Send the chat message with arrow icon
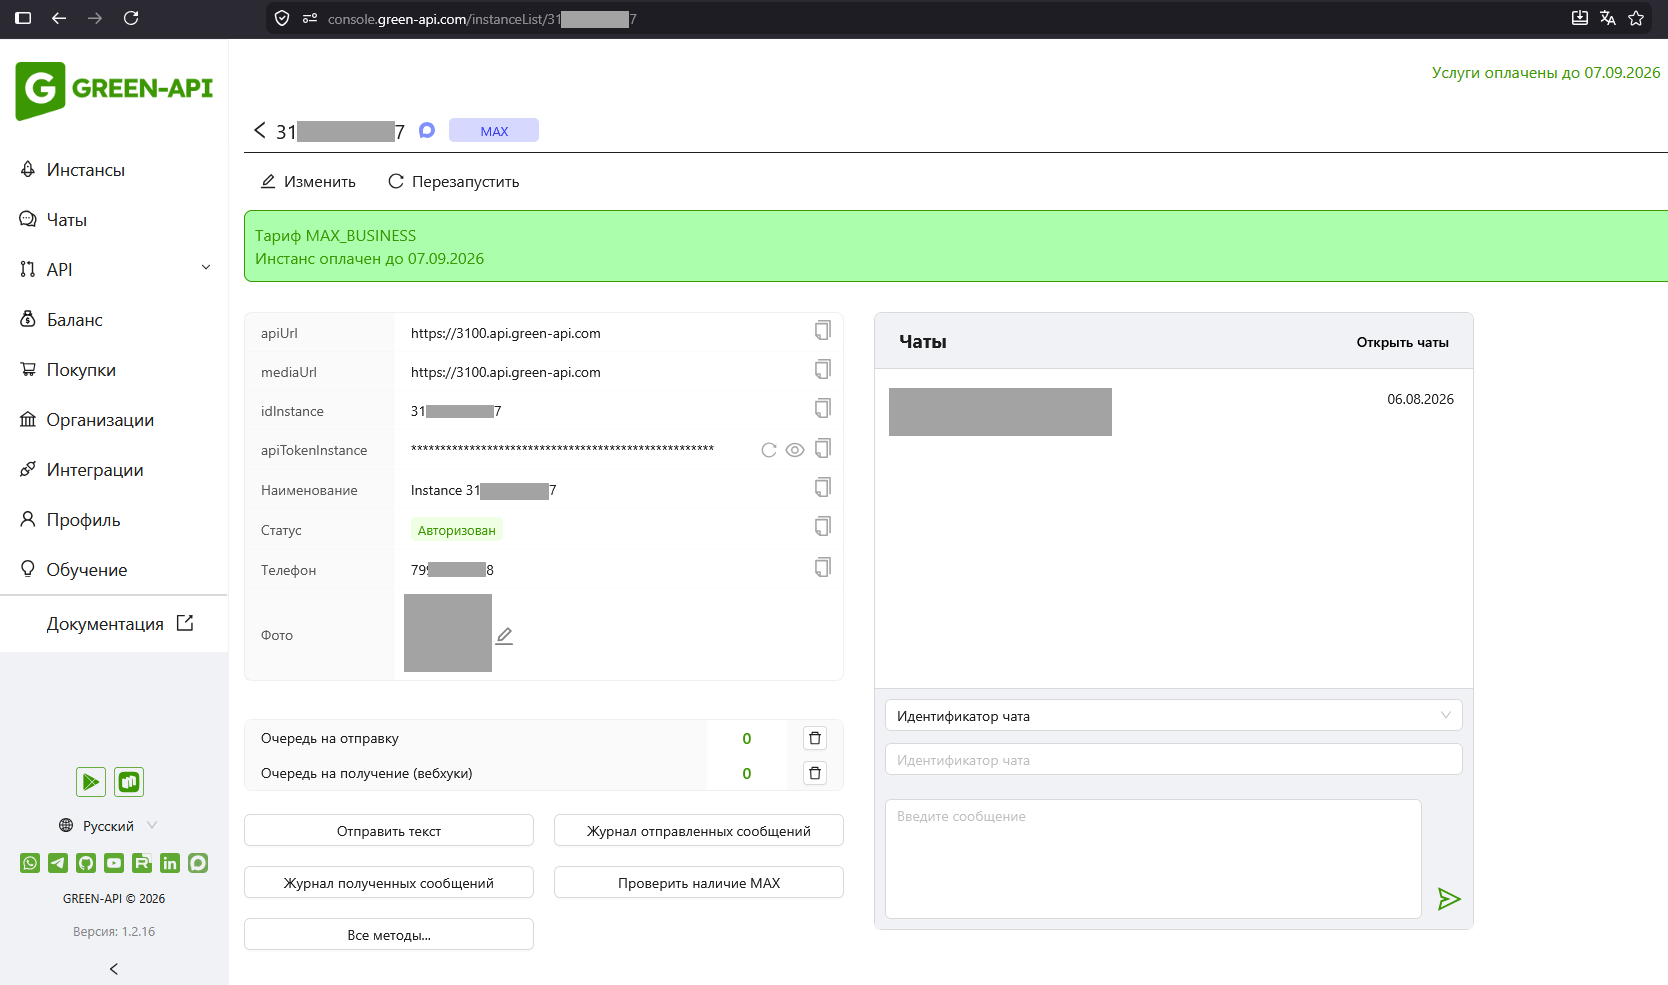The height and width of the screenshot is (985, 1668). (x=1449, y=899)
